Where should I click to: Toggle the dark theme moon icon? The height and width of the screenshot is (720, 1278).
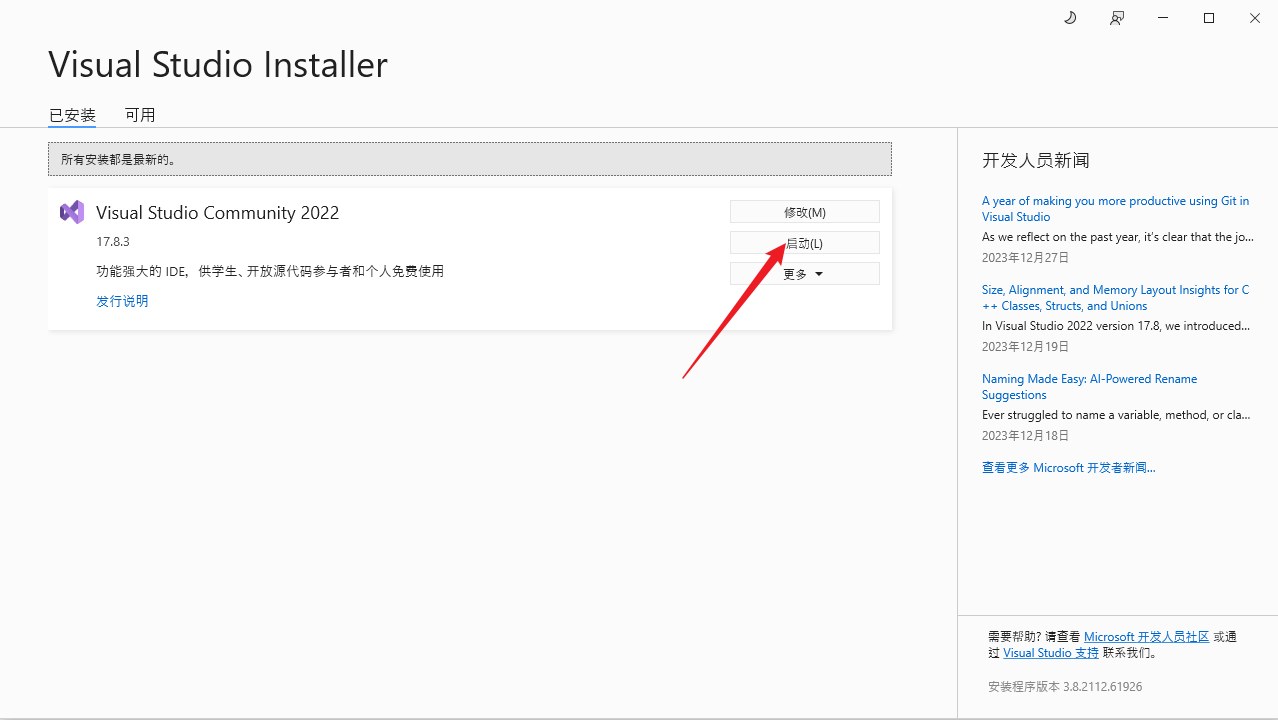pyautogui.click(x=1070, y=18)
